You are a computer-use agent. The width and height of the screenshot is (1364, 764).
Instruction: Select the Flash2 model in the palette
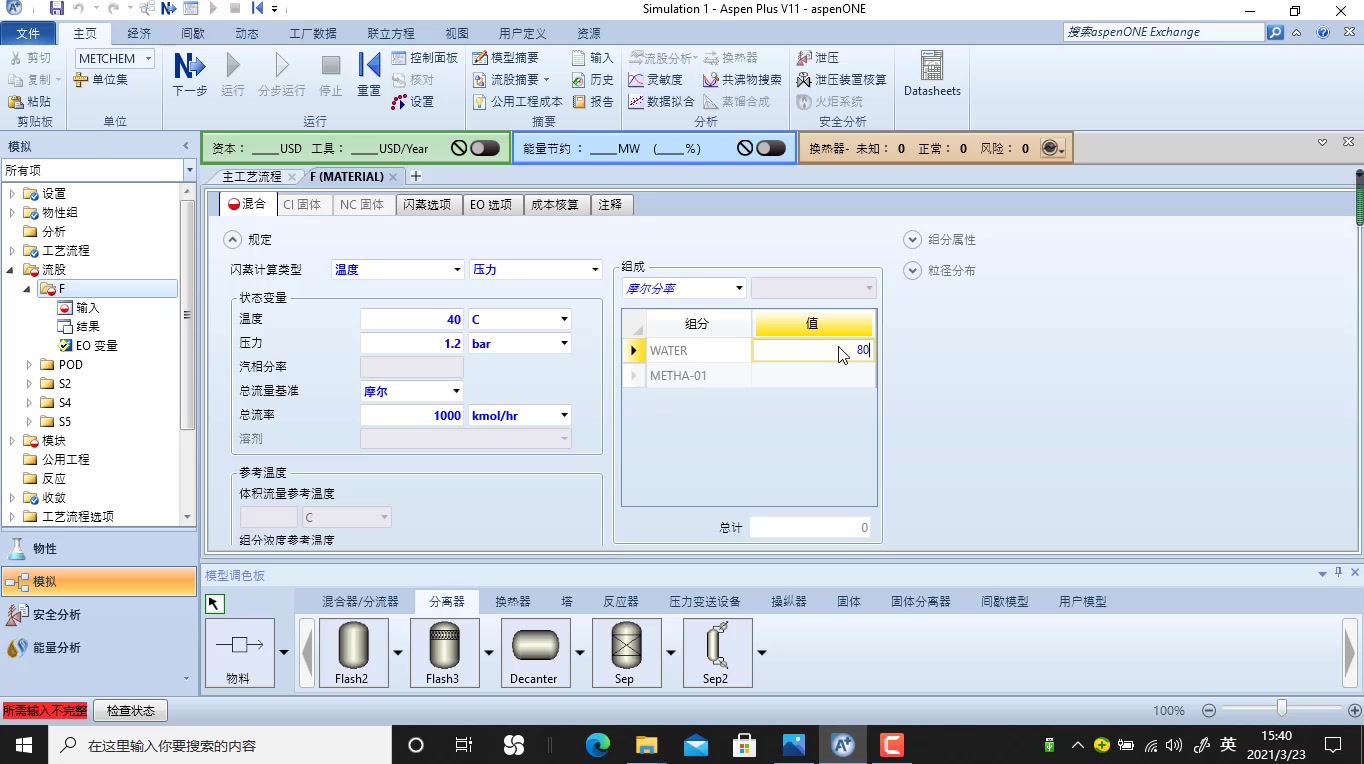353,651
